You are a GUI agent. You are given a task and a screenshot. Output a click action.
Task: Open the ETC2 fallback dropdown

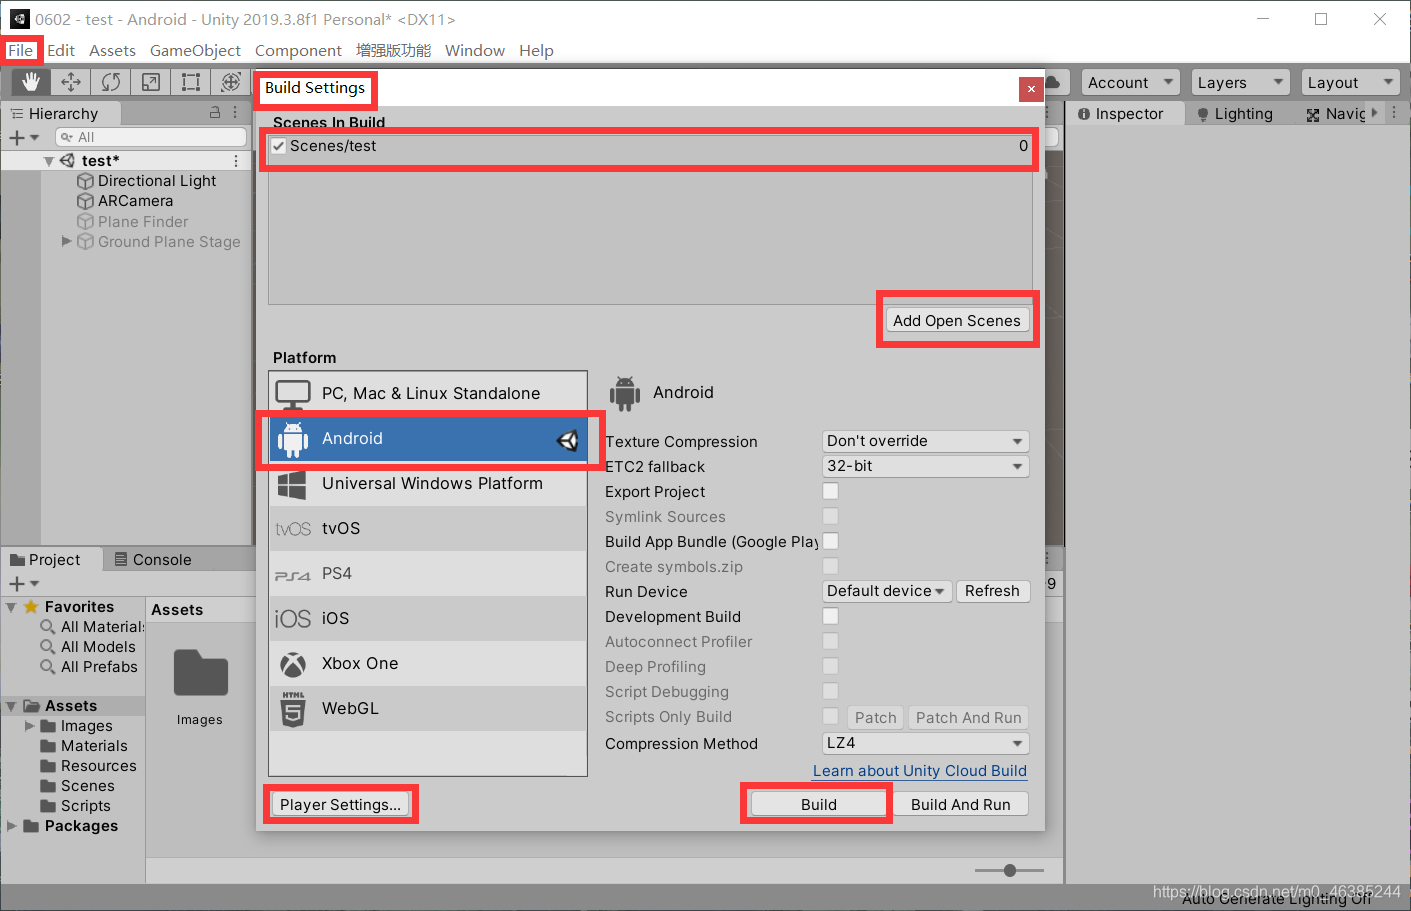point(925,466)
